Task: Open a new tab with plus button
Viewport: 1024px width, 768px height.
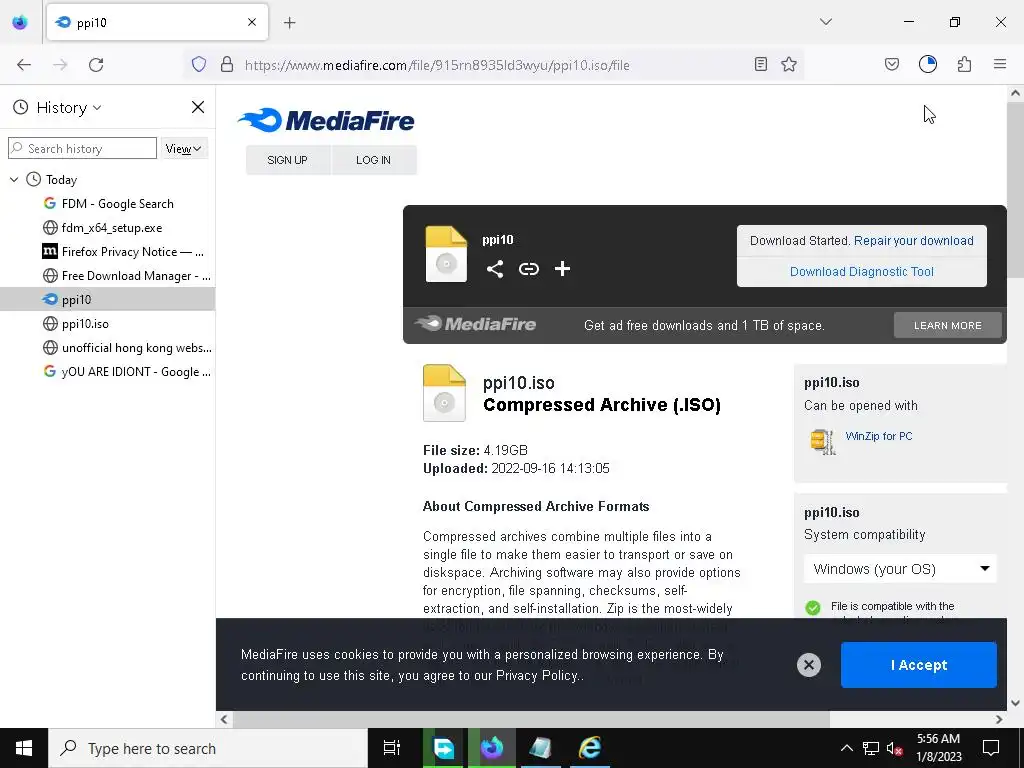Action: tap(290, 23)
